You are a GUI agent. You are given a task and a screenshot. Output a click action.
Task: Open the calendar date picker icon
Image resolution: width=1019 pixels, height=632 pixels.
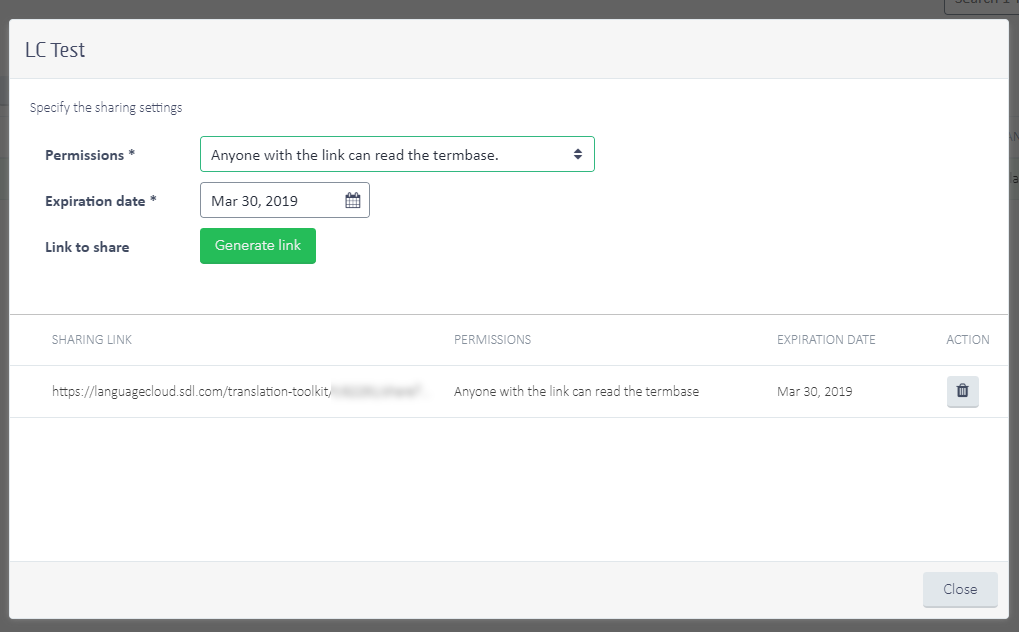point(353,200)
